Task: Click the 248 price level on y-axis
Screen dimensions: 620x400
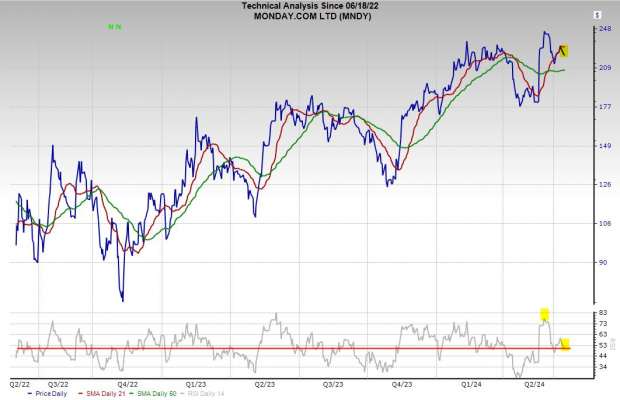Action: point(604,29)
